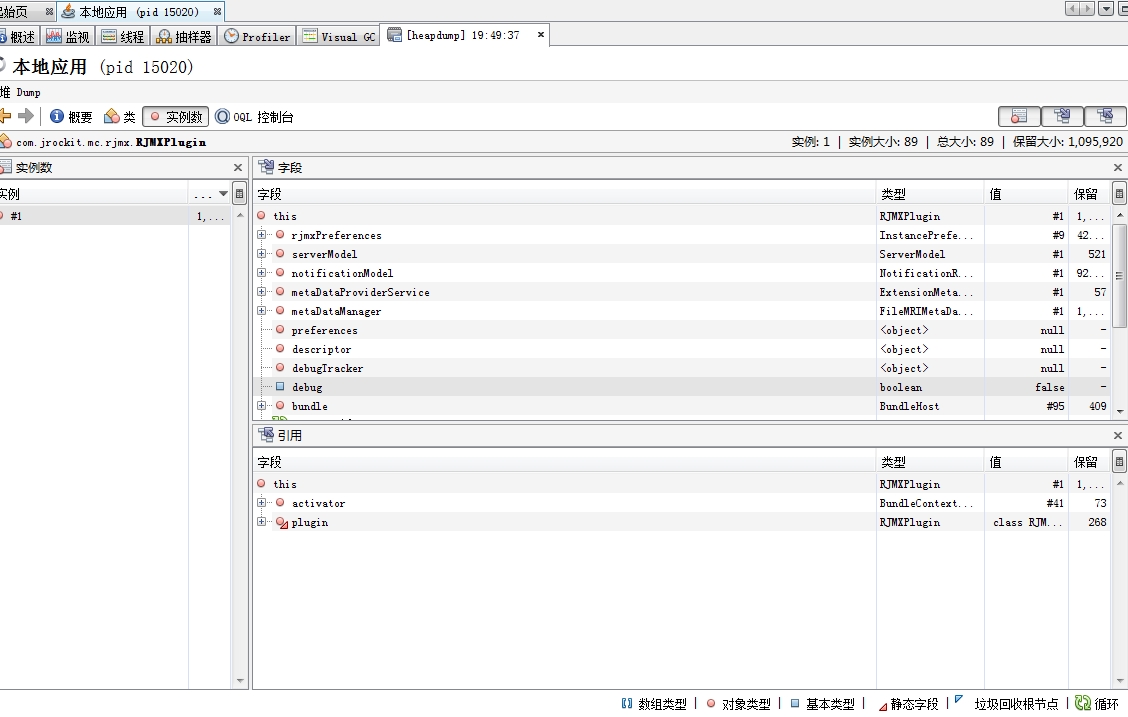The width and height of the screenshot is (1128, 717).
Task: Toggle instances panel visibility button at top right
Action: 1019,116
